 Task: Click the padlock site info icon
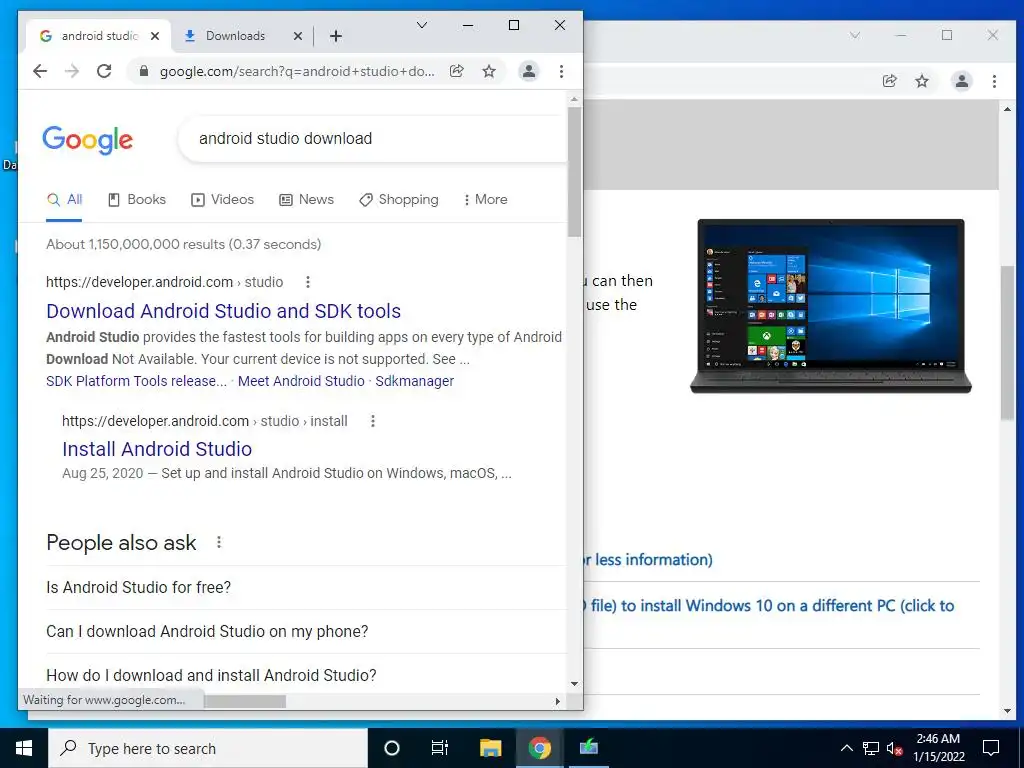[144, 71]
